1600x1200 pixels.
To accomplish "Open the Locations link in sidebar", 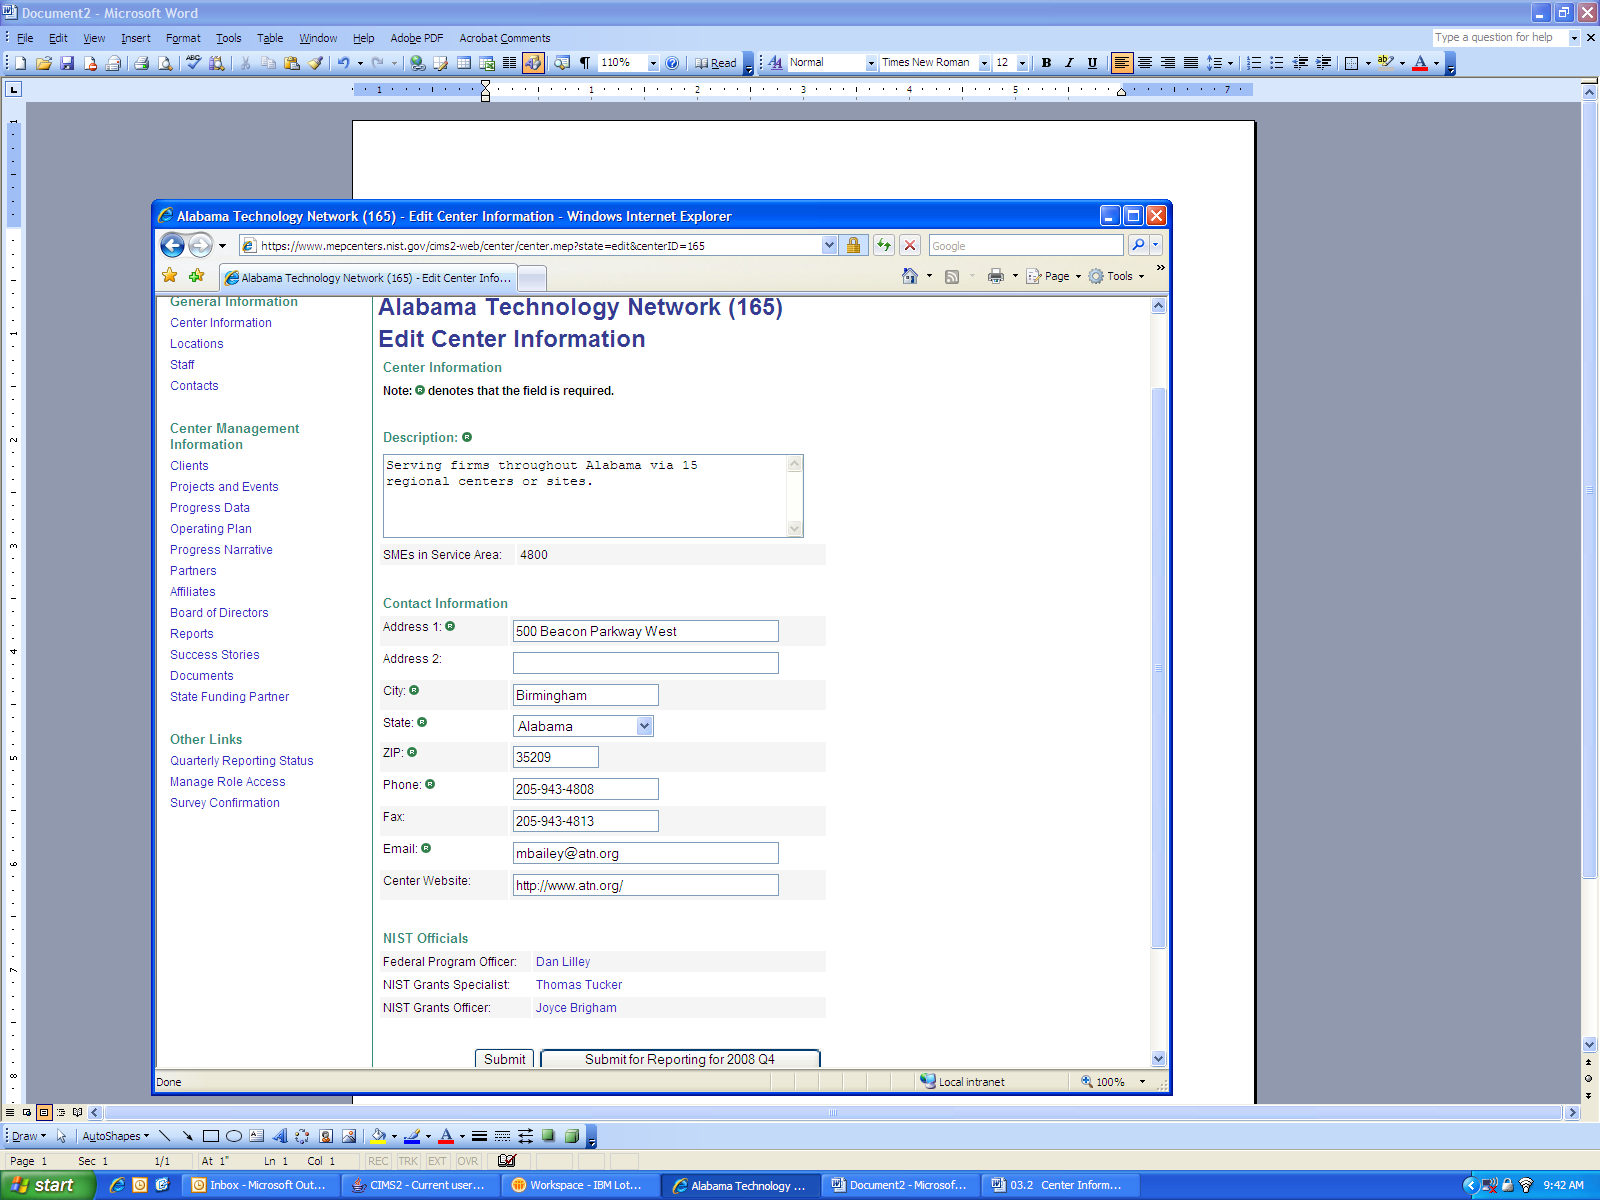I will pyautogui.click(x=197, y=344).
